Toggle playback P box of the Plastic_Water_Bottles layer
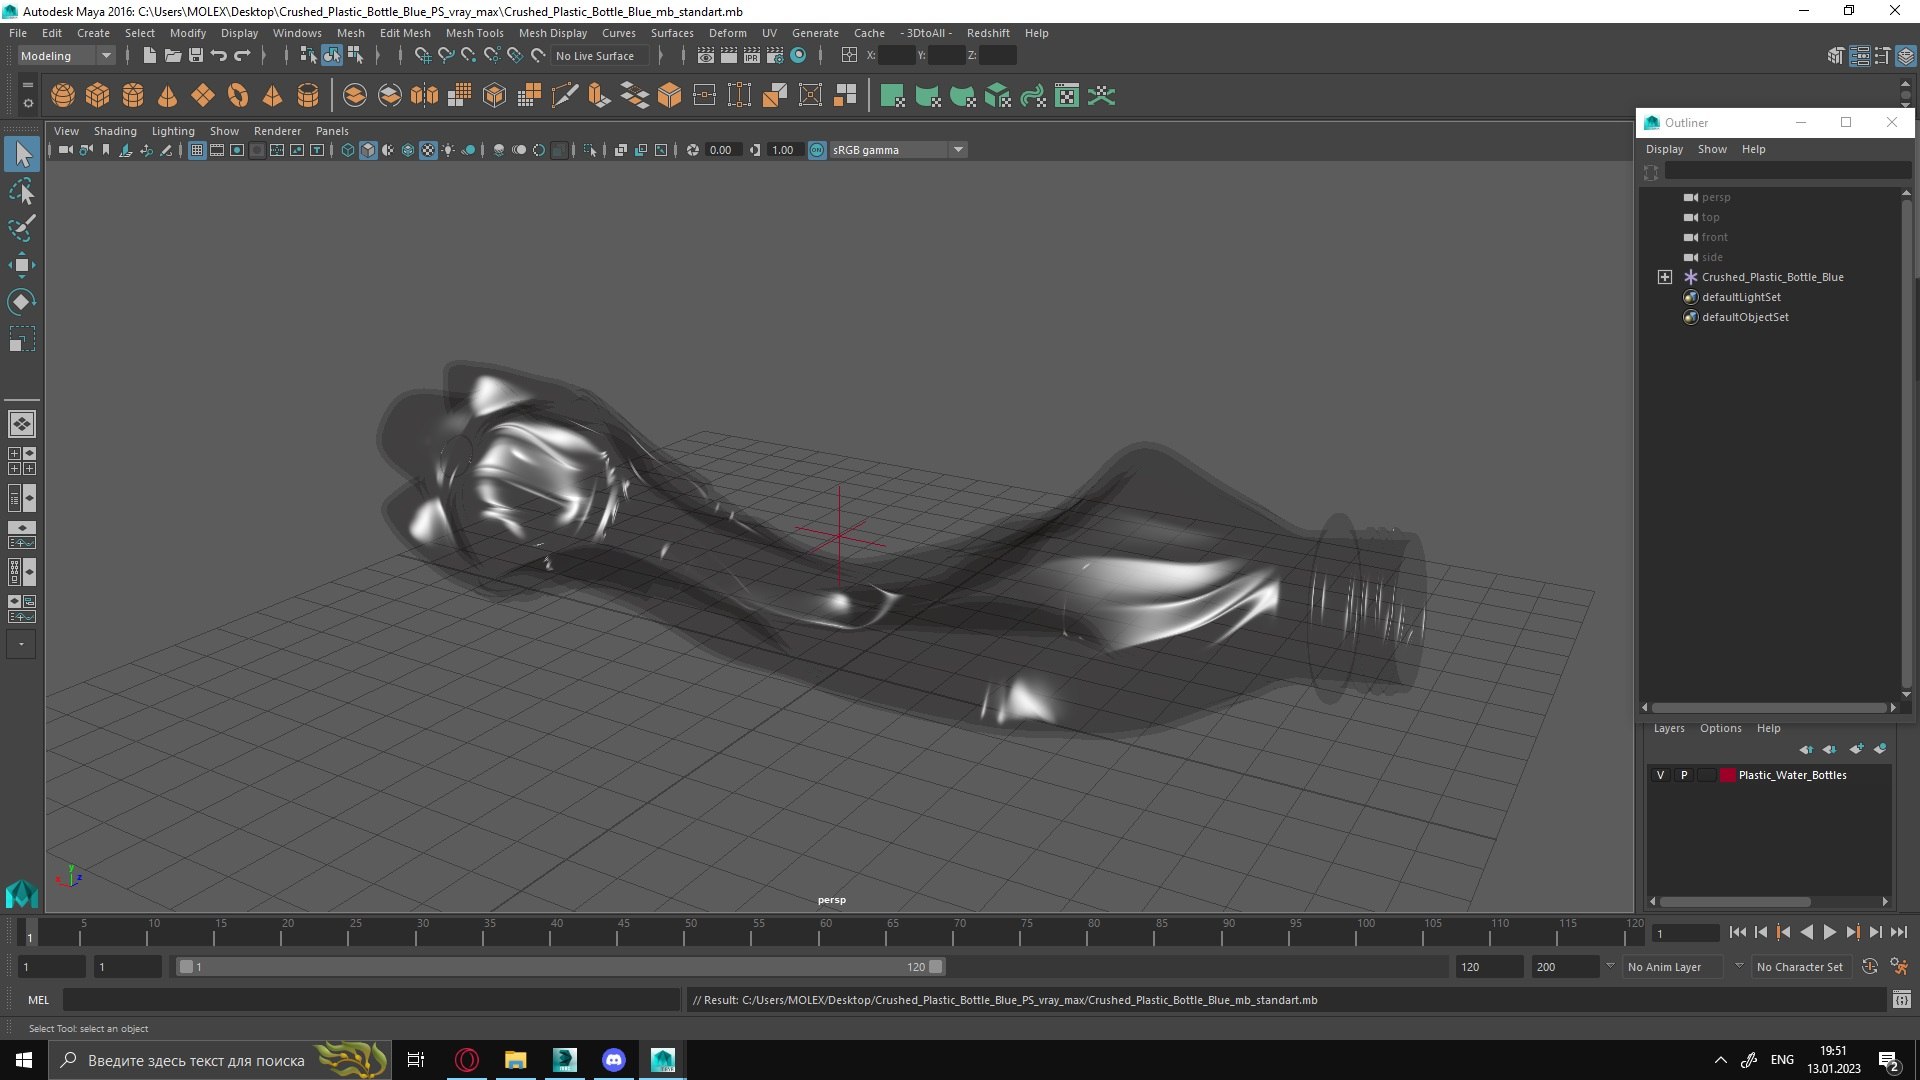Viewport: 1920px width, 1080px height. coord(1684,775)
